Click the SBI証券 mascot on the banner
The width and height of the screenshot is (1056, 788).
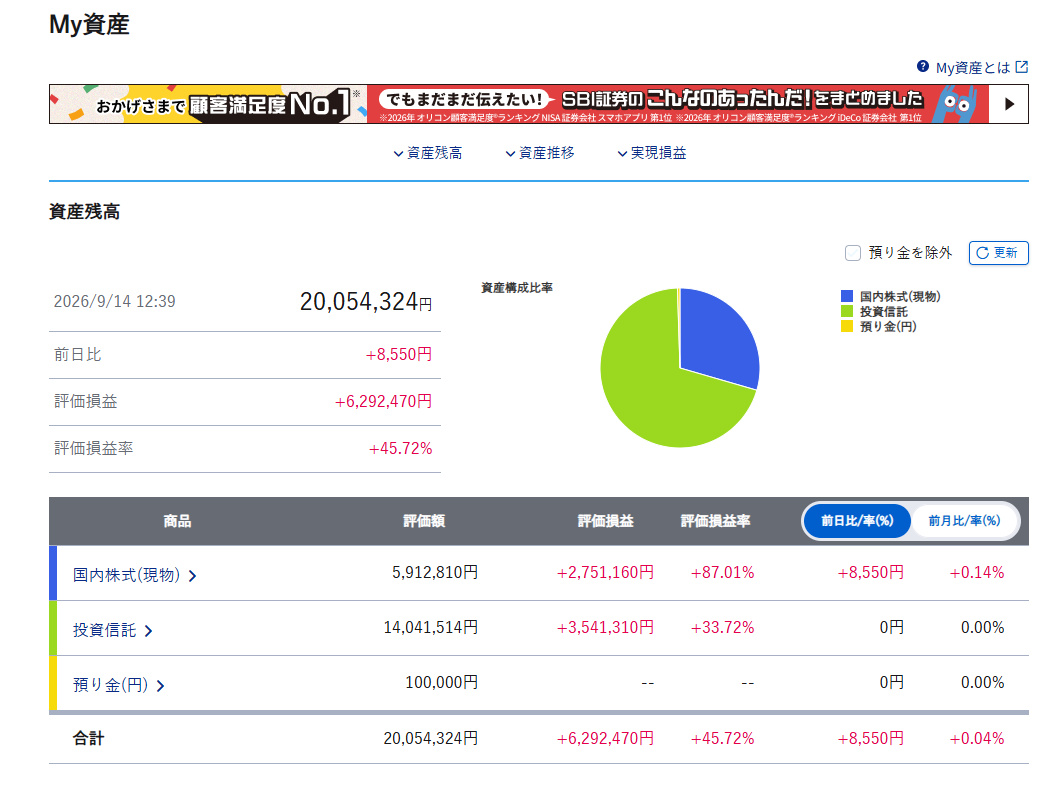(x=958, y=104)
